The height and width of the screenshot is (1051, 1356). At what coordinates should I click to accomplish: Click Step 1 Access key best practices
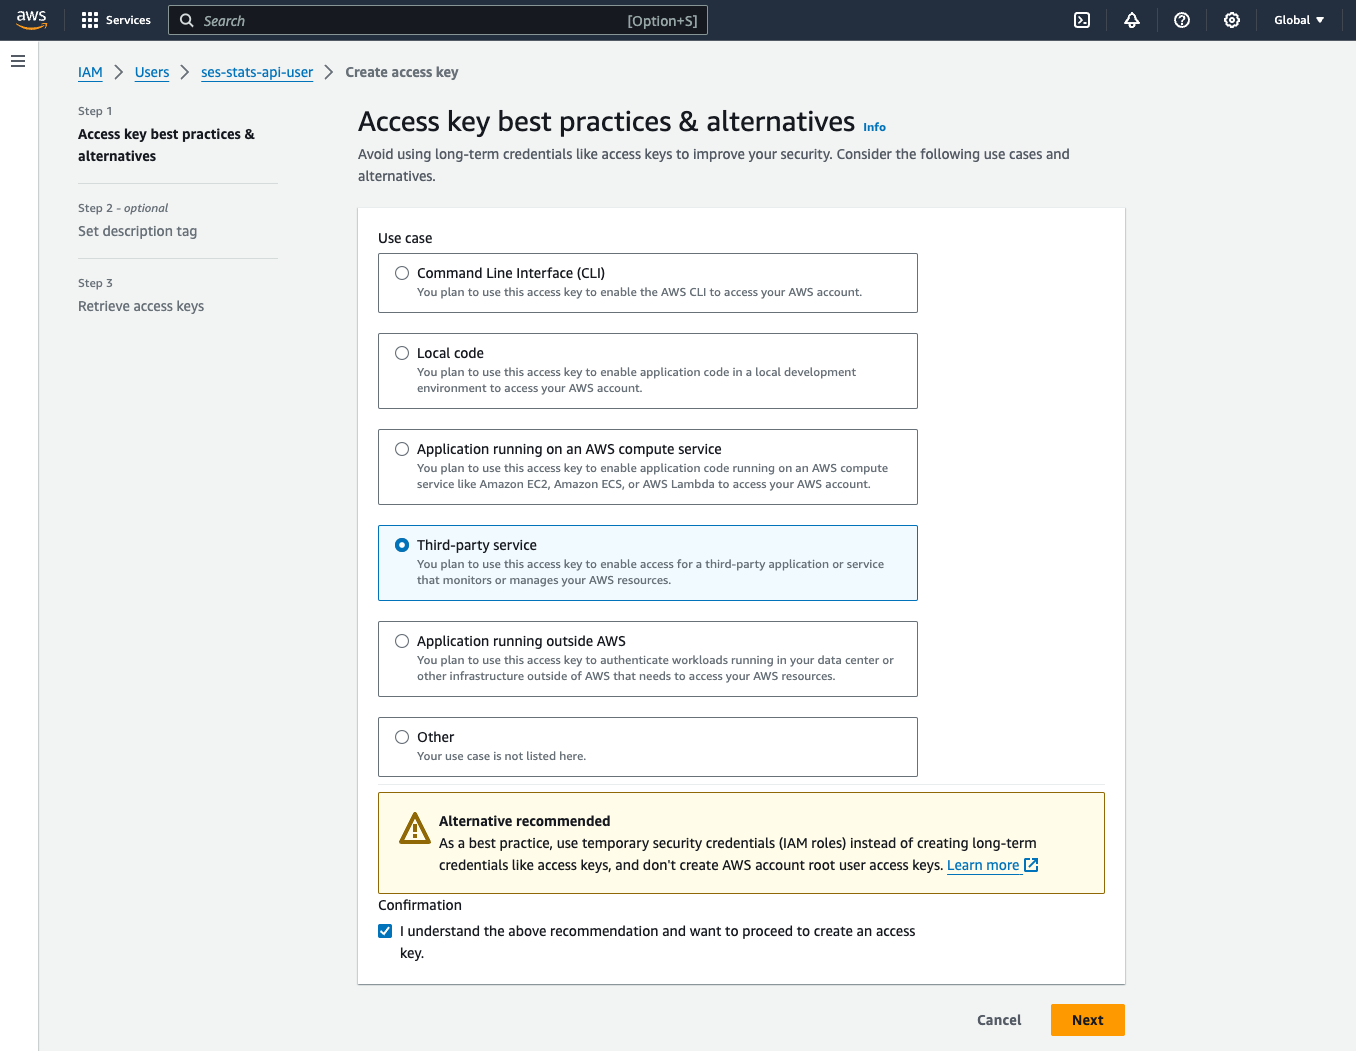166,145
